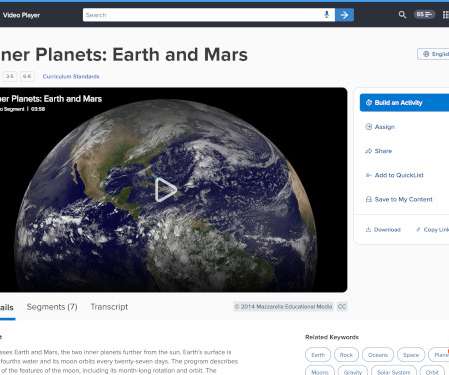The height and width of the screenshot is (375, 449).
Task: Open the apps grid icon in header
Action: [446, 15]
